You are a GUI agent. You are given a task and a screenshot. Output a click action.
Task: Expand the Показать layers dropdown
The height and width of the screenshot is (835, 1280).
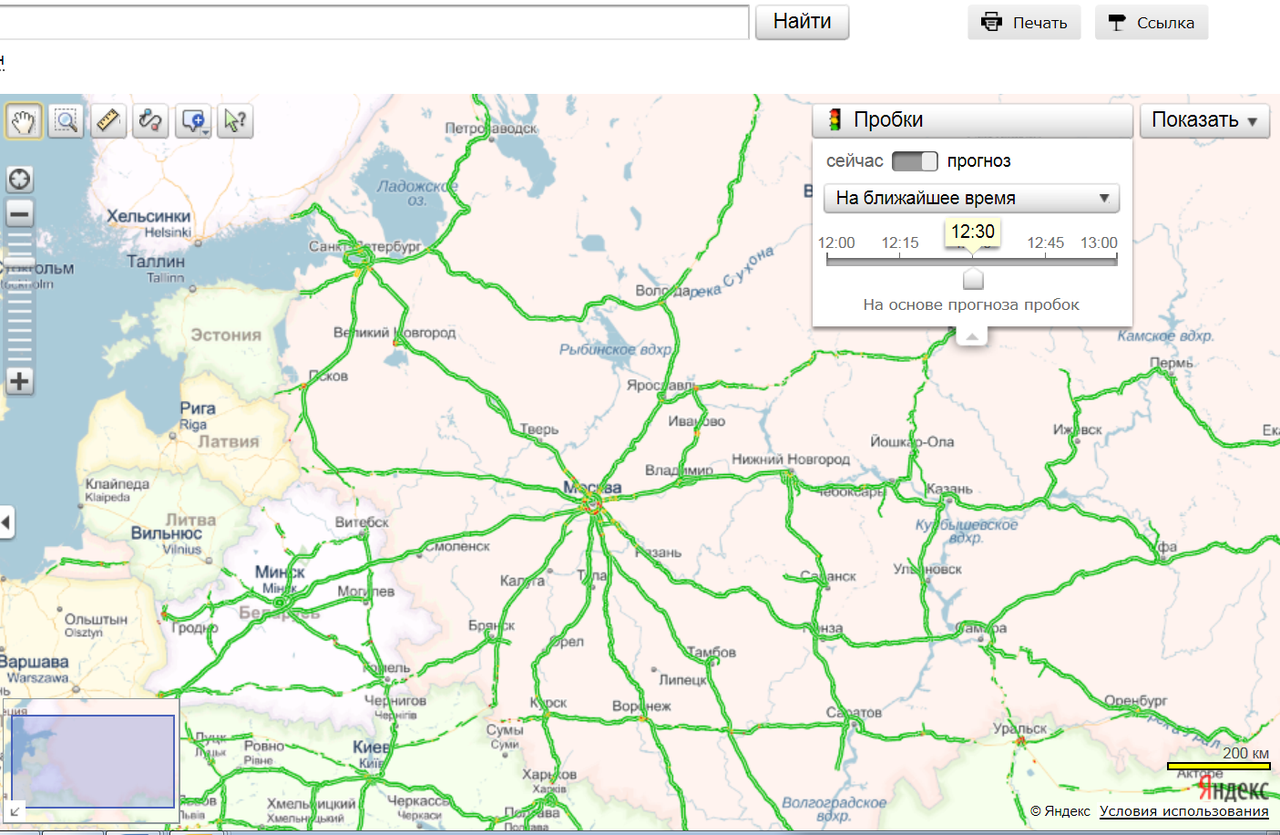click(x=1204, y=121)
